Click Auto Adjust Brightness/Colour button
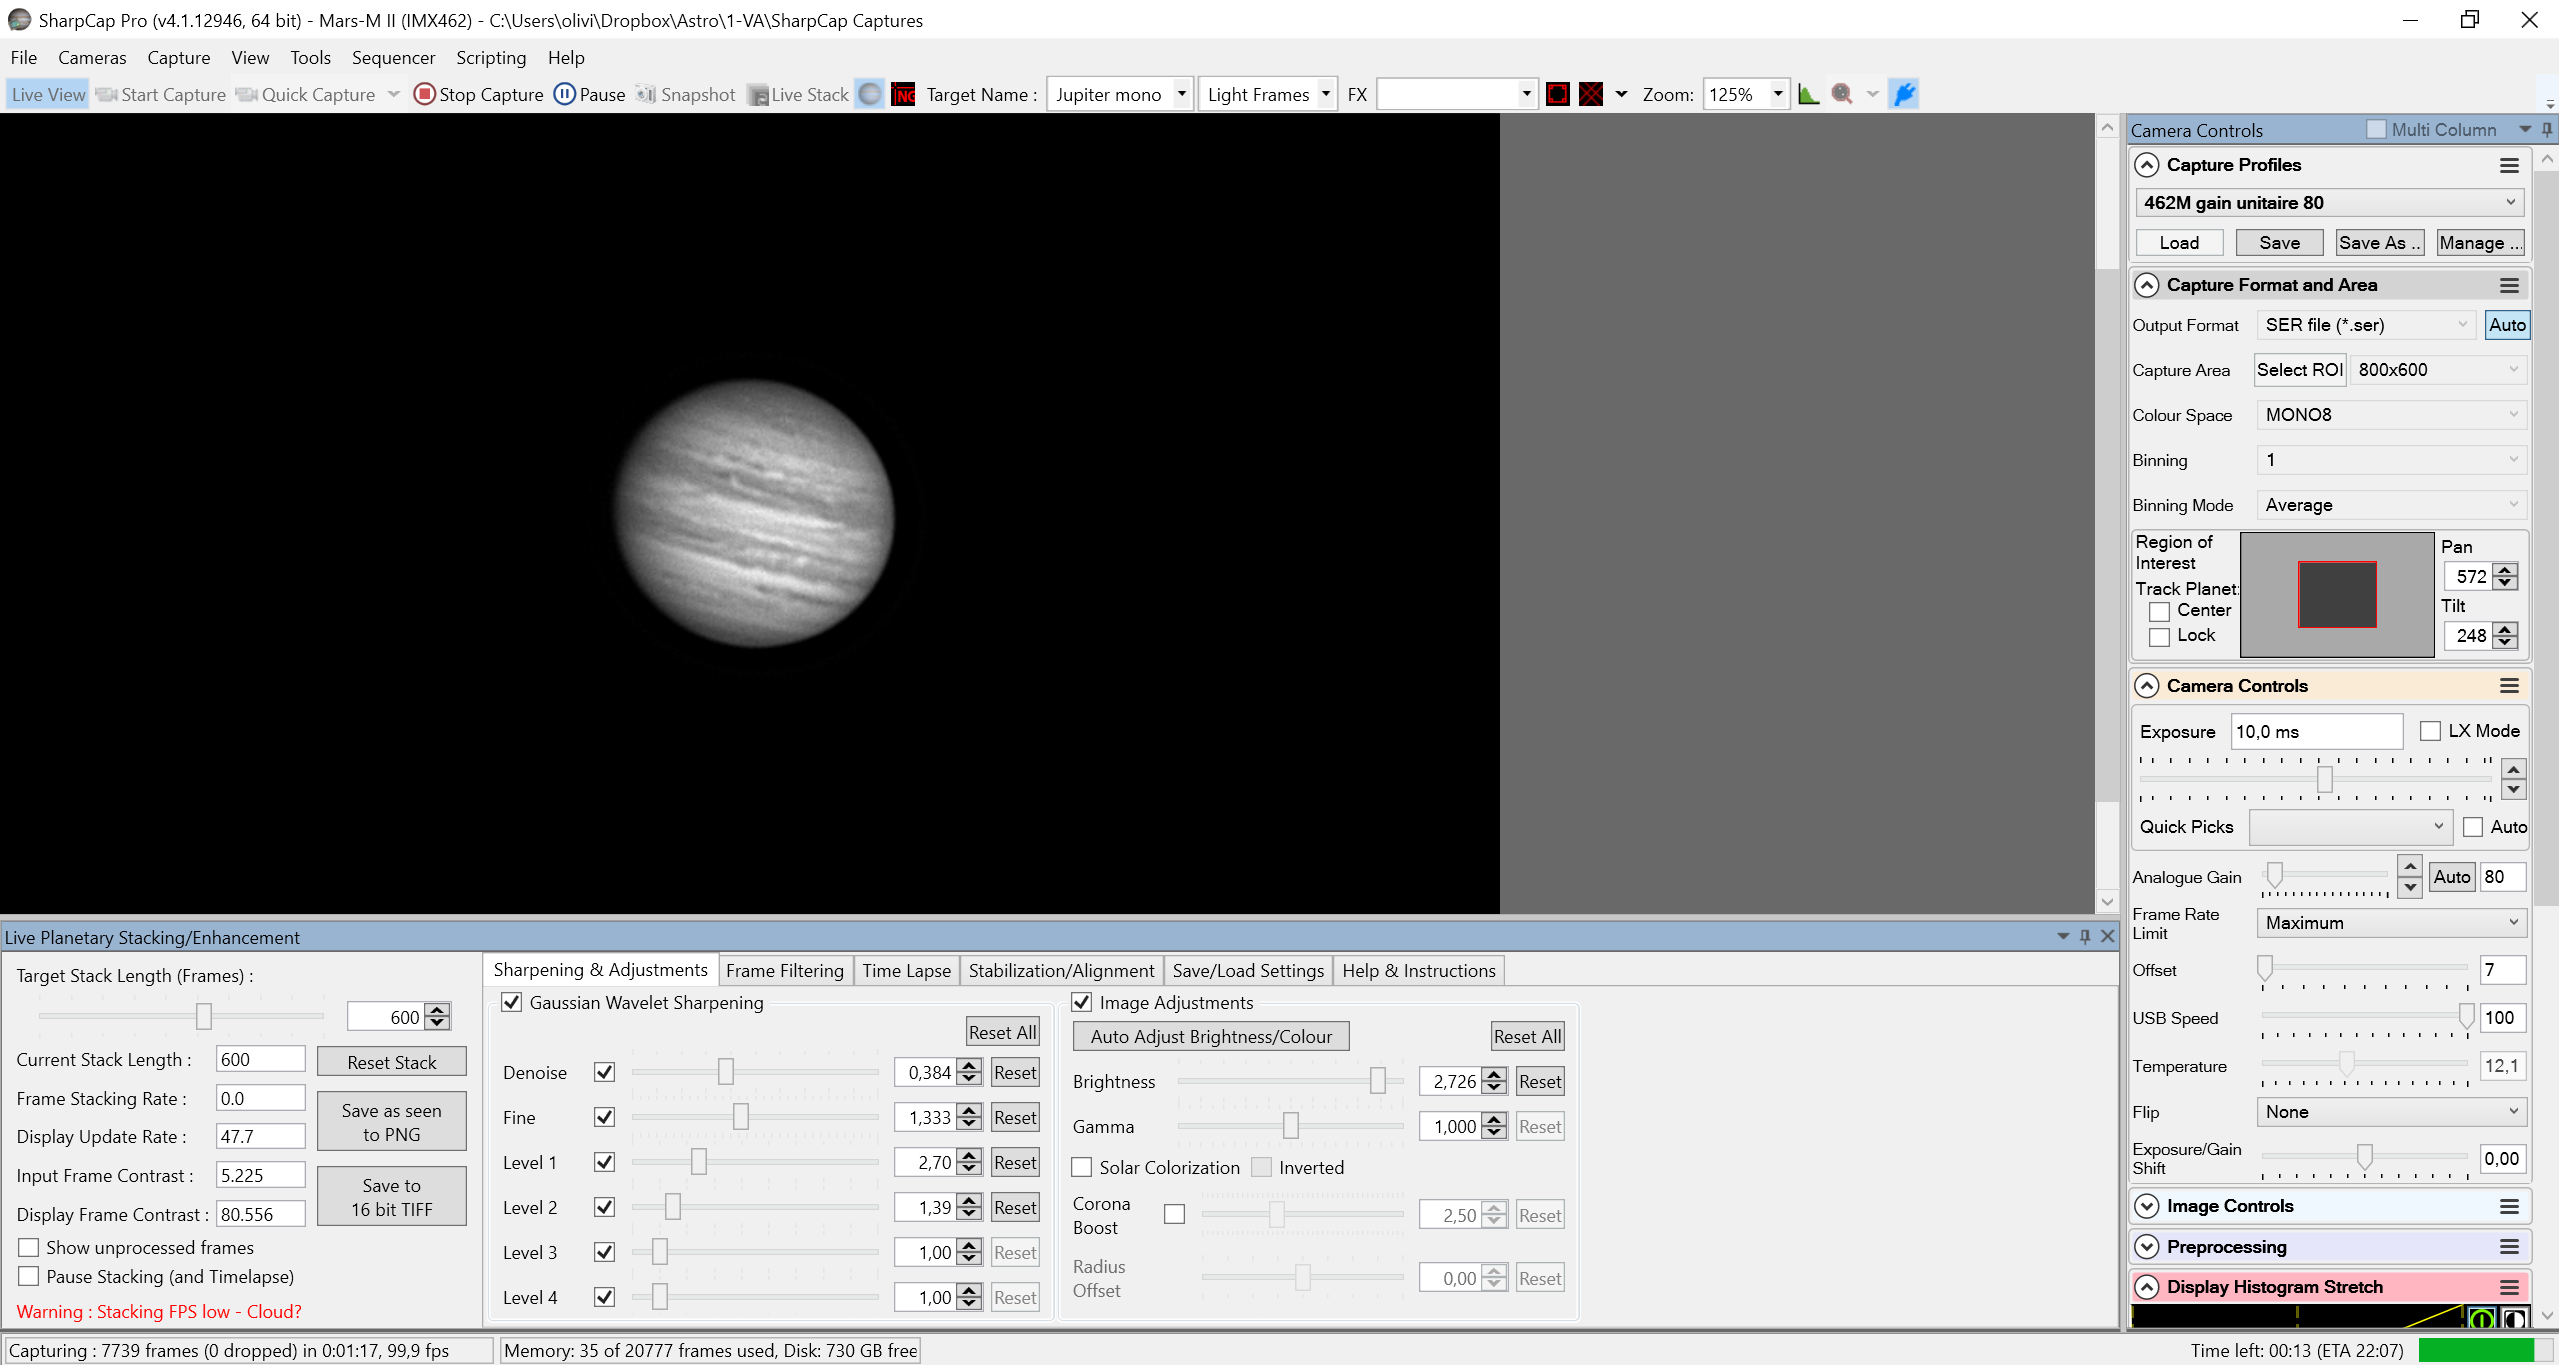The image size is (2559, 1365). click(1211, 1036)
